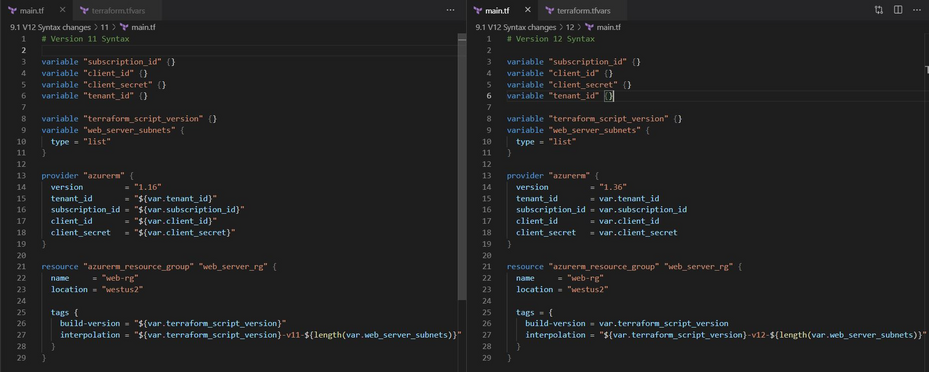Image resolution: width=929 pixels, height=372 pixels.
Task: Open More Actions menu of Version 11 editor group
Action: pos(450,10)
